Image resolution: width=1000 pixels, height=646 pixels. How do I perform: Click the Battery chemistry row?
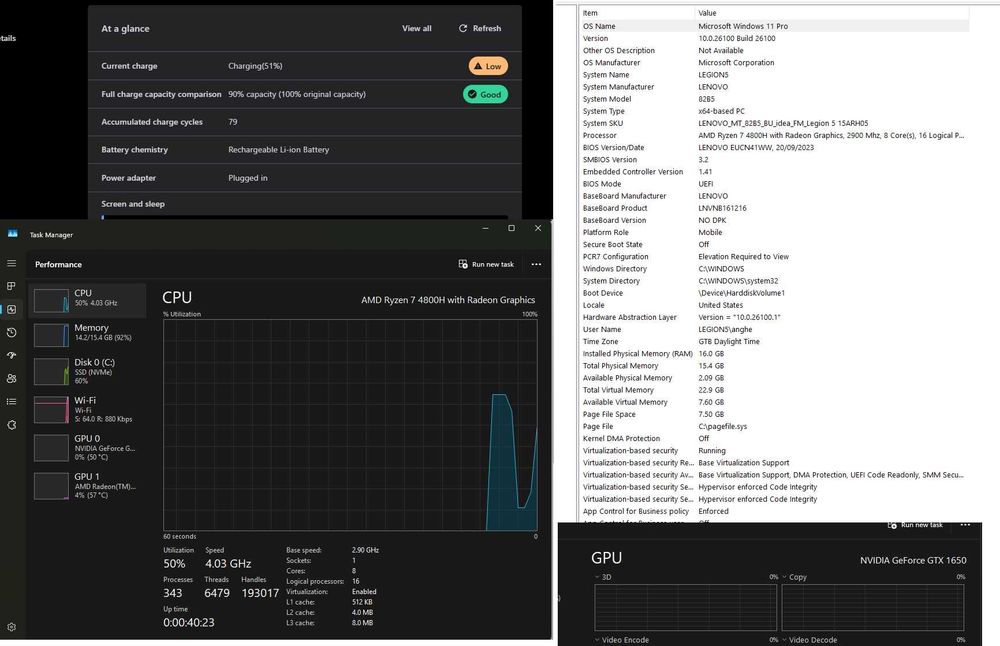(x=305, y=150)
